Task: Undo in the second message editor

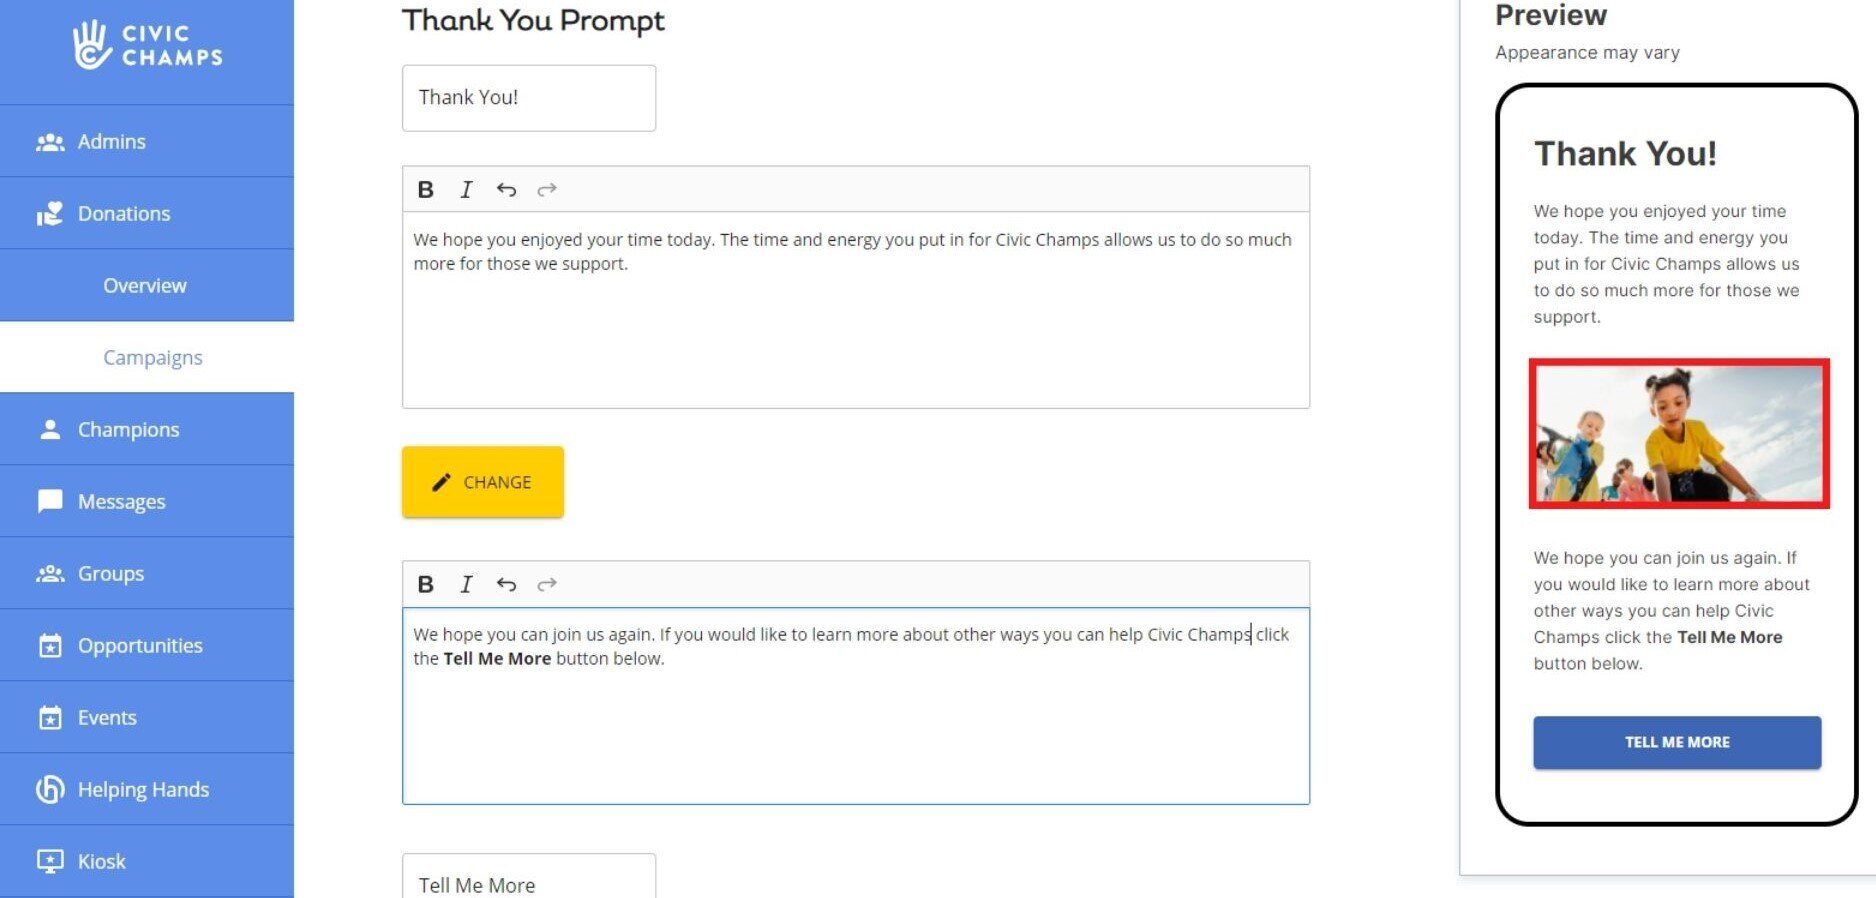Action: click(x=506, y=585)
